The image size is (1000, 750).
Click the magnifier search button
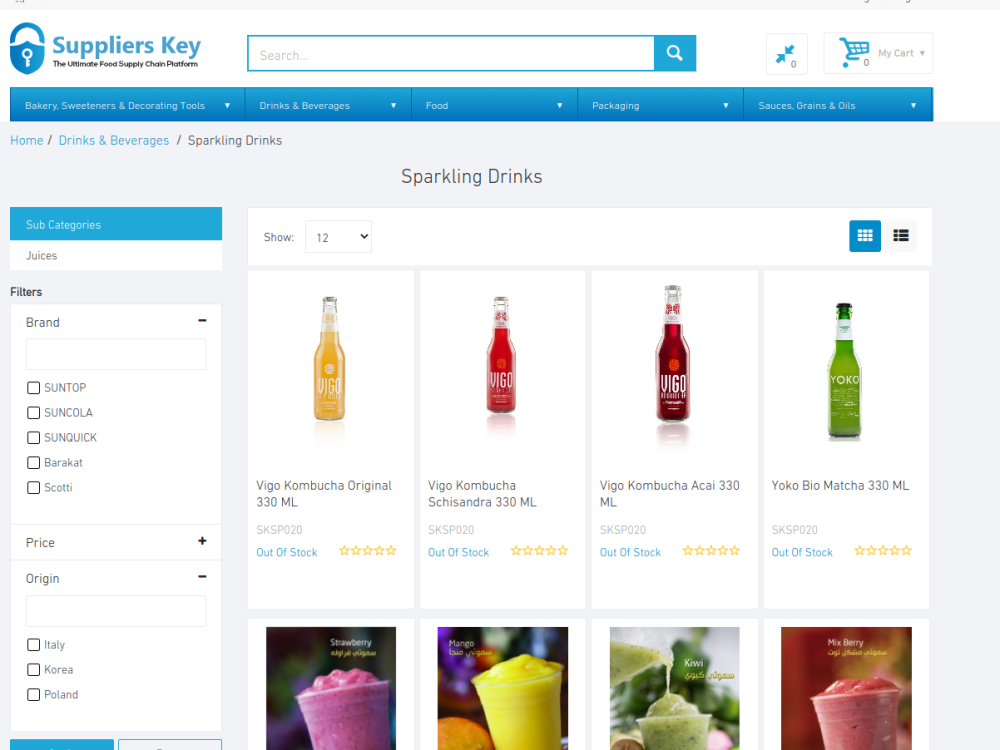tap(675, 53)
